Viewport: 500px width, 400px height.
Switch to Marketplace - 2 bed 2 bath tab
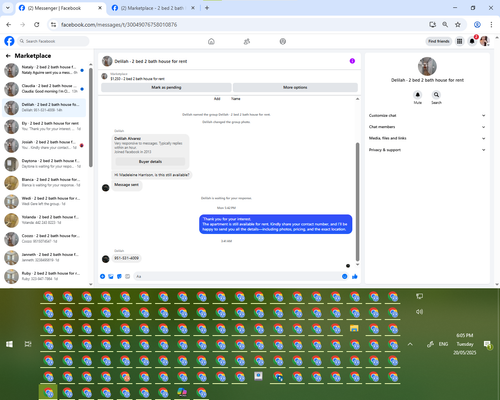click(152, 8)
